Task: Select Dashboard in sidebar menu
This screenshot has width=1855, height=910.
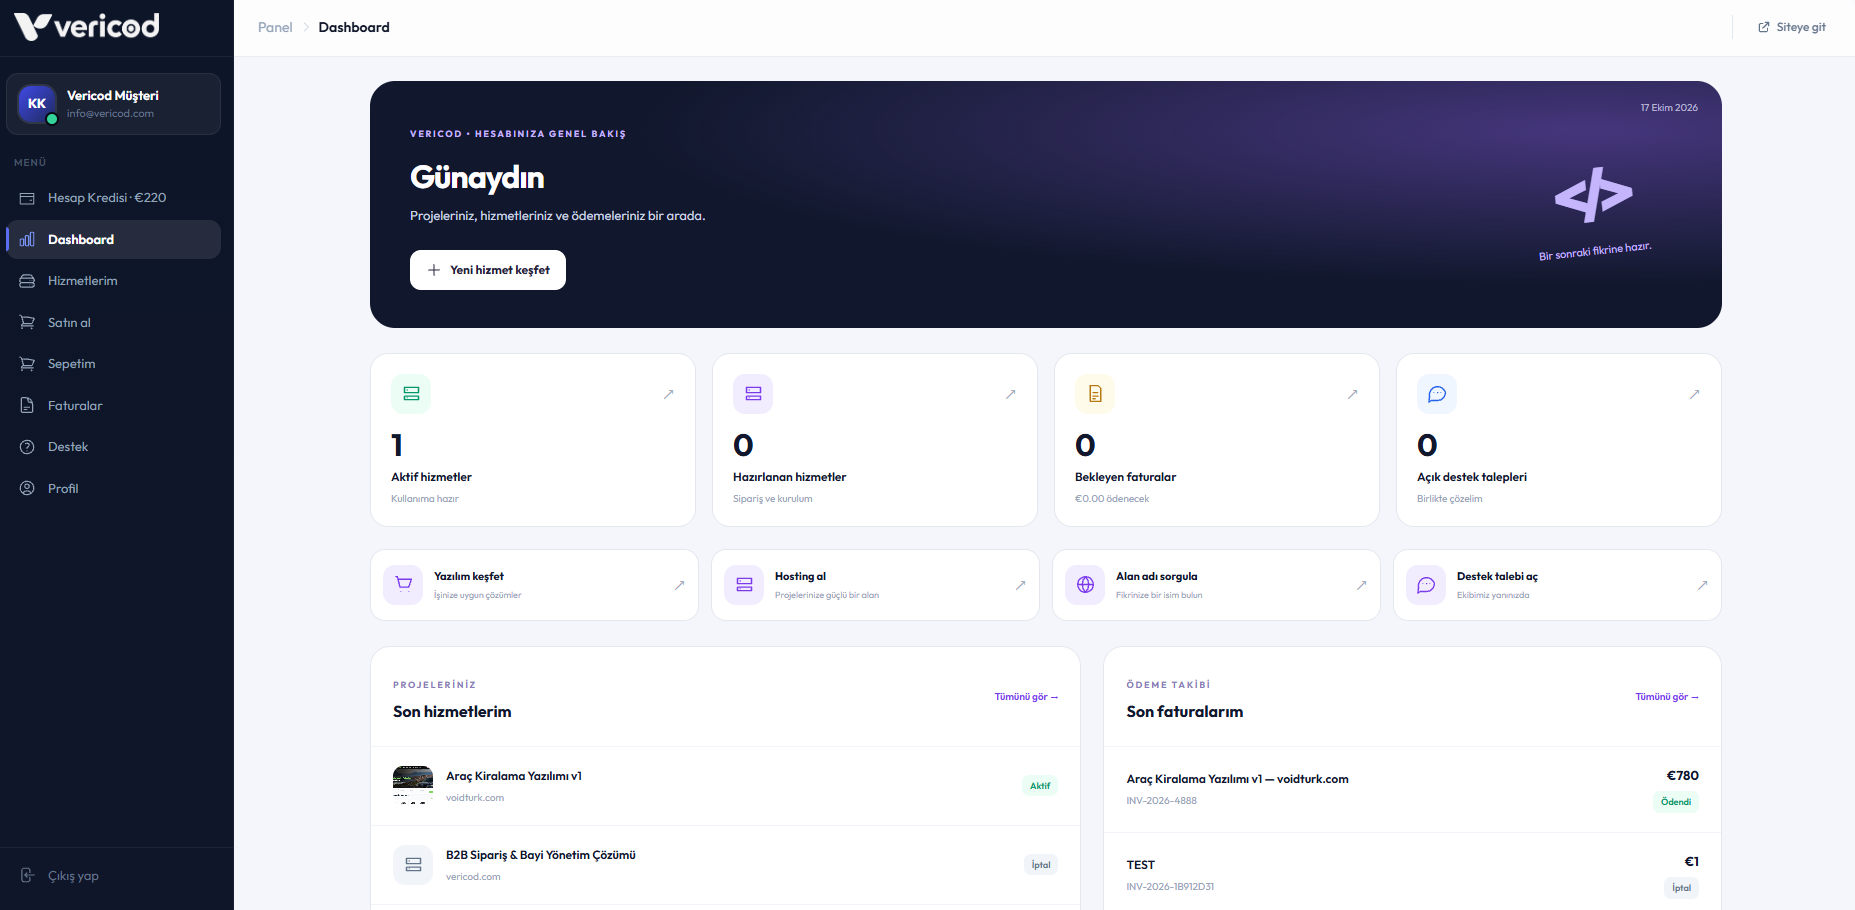Action: [x=113, y=240]
